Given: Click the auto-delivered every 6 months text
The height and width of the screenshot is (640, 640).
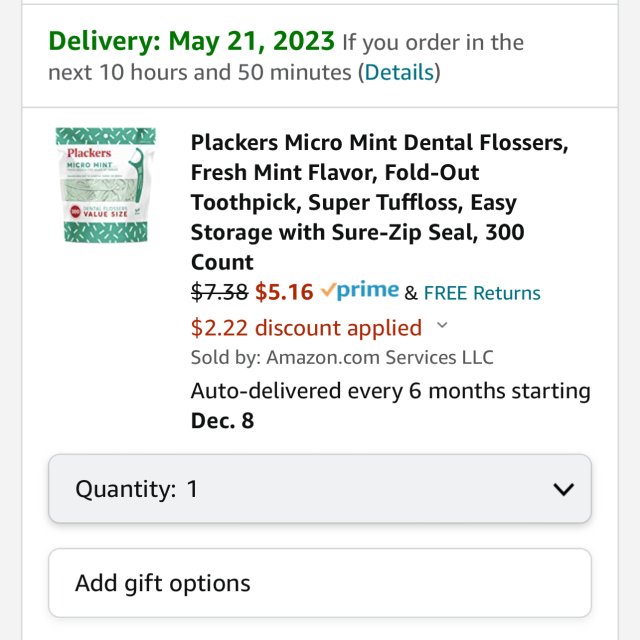Looking at the screenshot, I should [390, 390].
